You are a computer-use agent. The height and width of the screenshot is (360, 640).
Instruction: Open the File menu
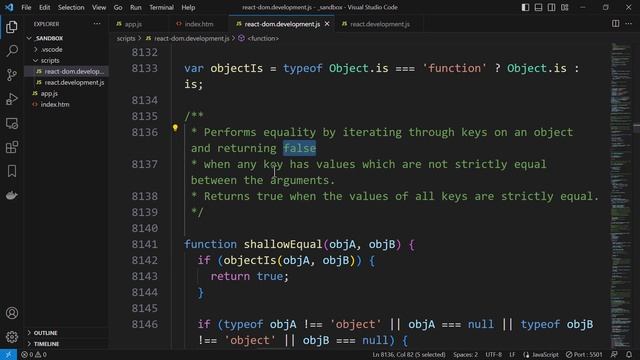(x=26, y=7)
